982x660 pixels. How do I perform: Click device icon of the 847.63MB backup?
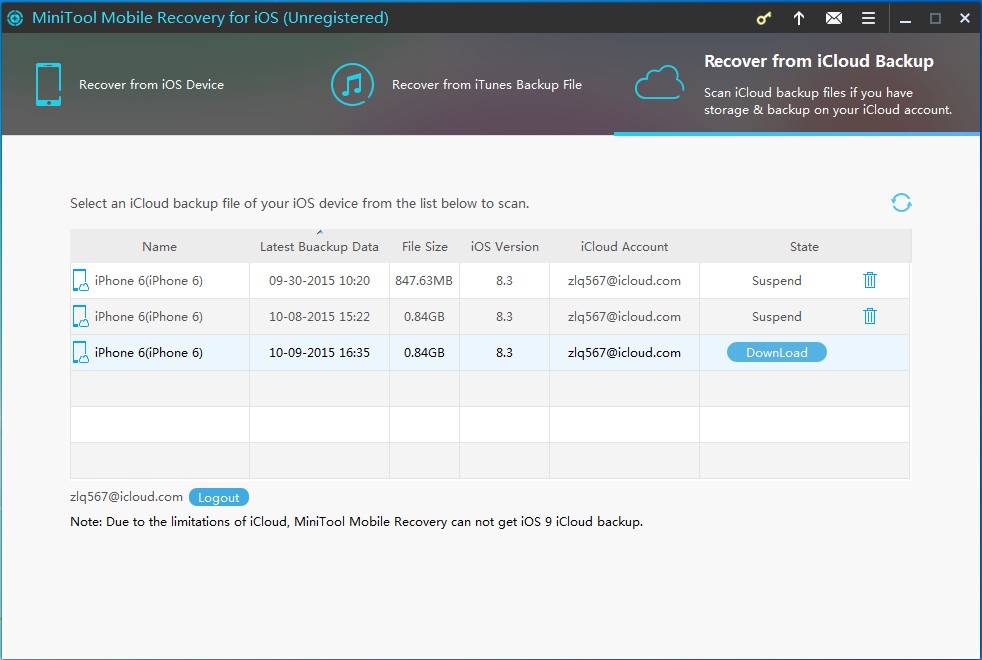click(81, 281)
